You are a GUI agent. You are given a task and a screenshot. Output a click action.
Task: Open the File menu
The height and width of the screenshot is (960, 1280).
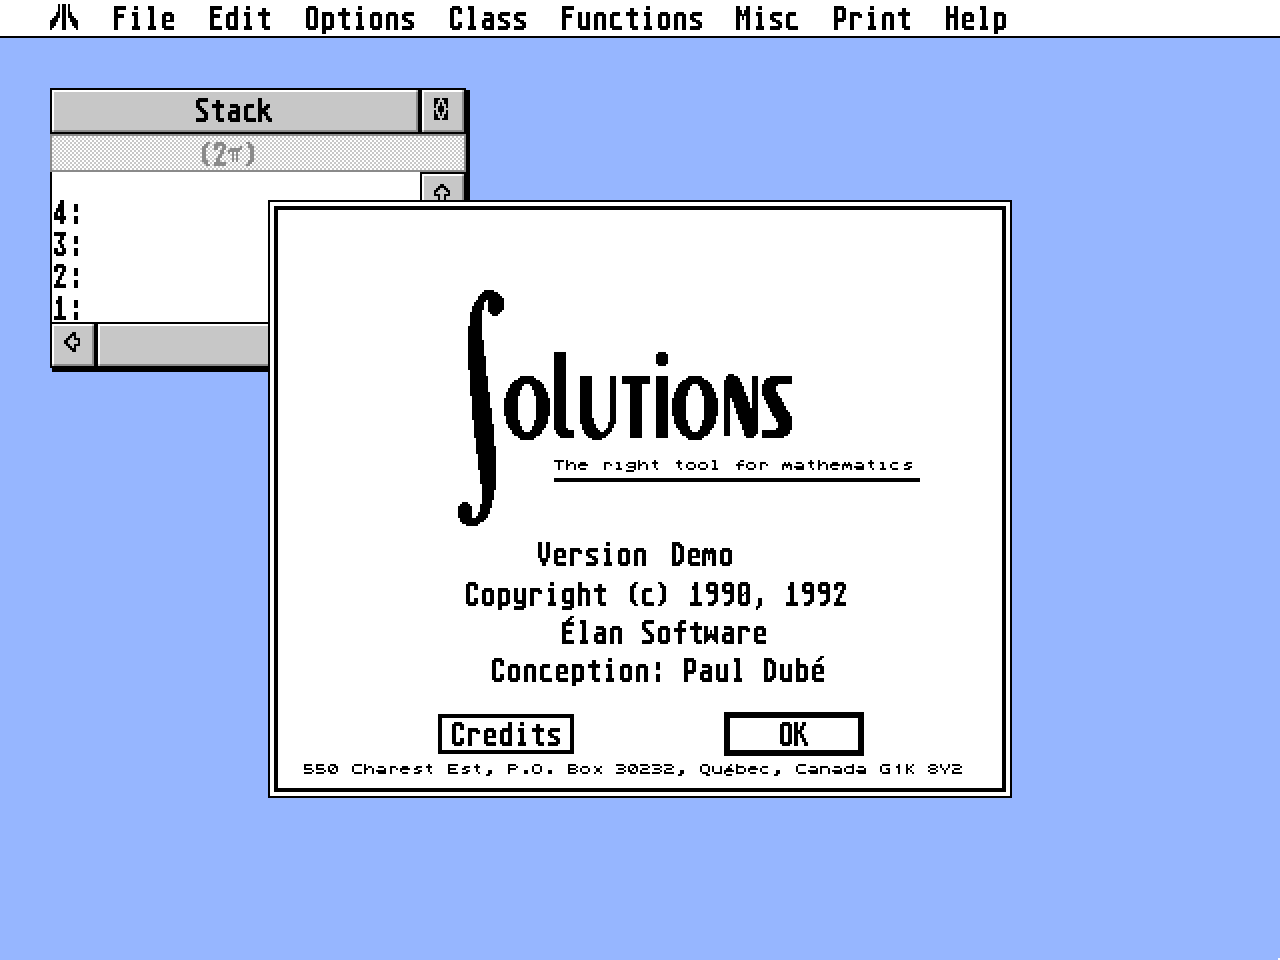click(x=144, y=18)
